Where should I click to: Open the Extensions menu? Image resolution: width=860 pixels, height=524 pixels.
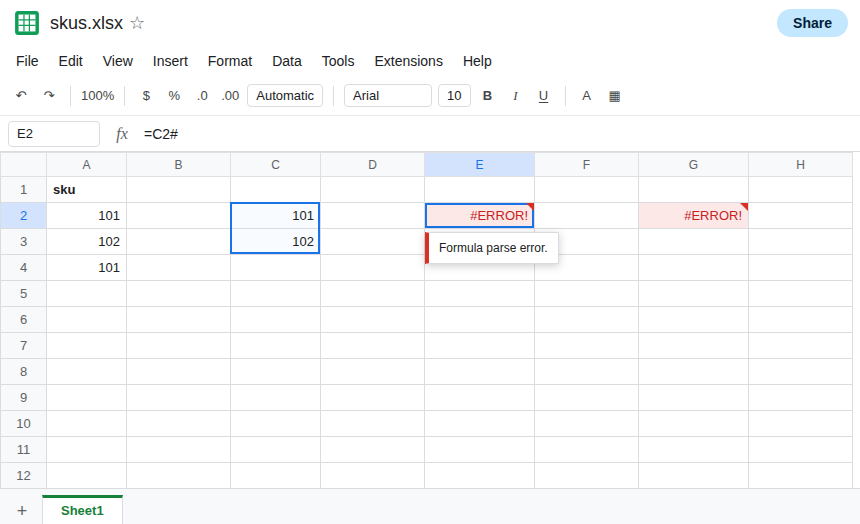409,61
